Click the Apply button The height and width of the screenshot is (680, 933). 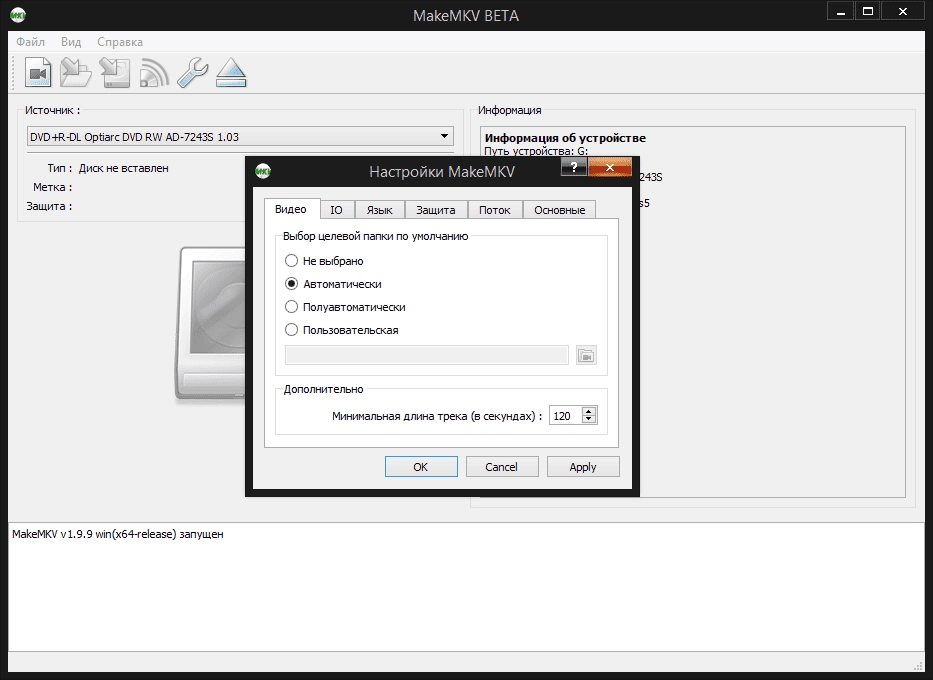(583, 467)
